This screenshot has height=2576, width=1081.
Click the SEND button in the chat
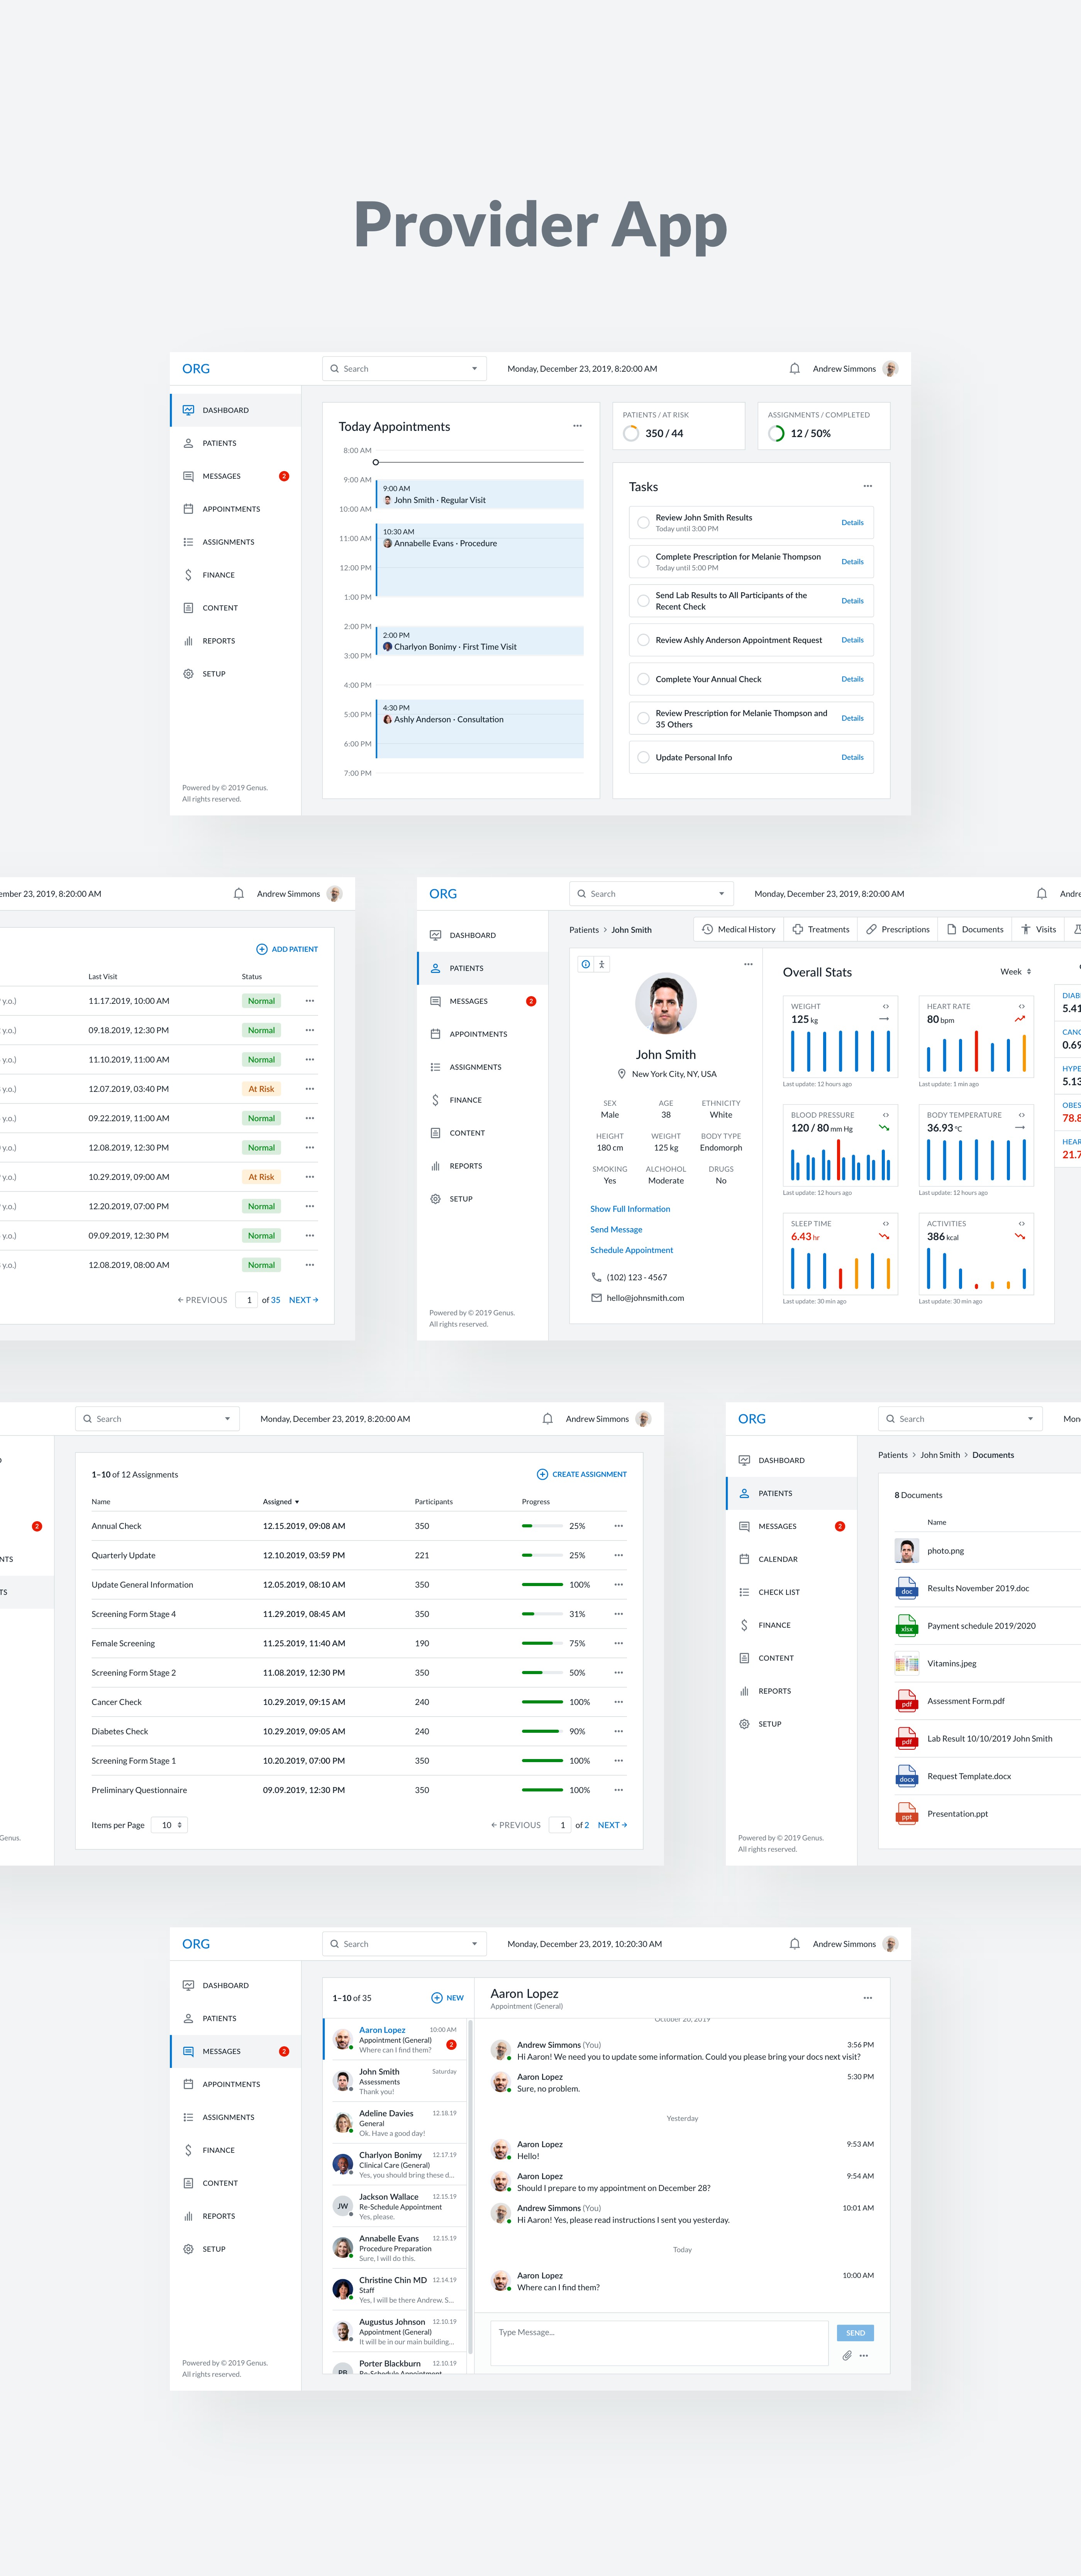pos(855,2333)
